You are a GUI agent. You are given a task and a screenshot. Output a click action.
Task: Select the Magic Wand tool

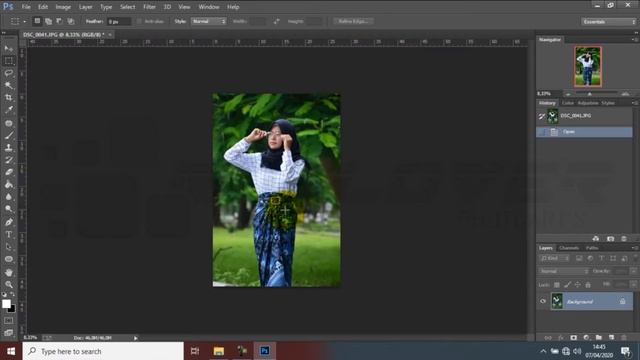pyautogui.click(x=9, y=85)
